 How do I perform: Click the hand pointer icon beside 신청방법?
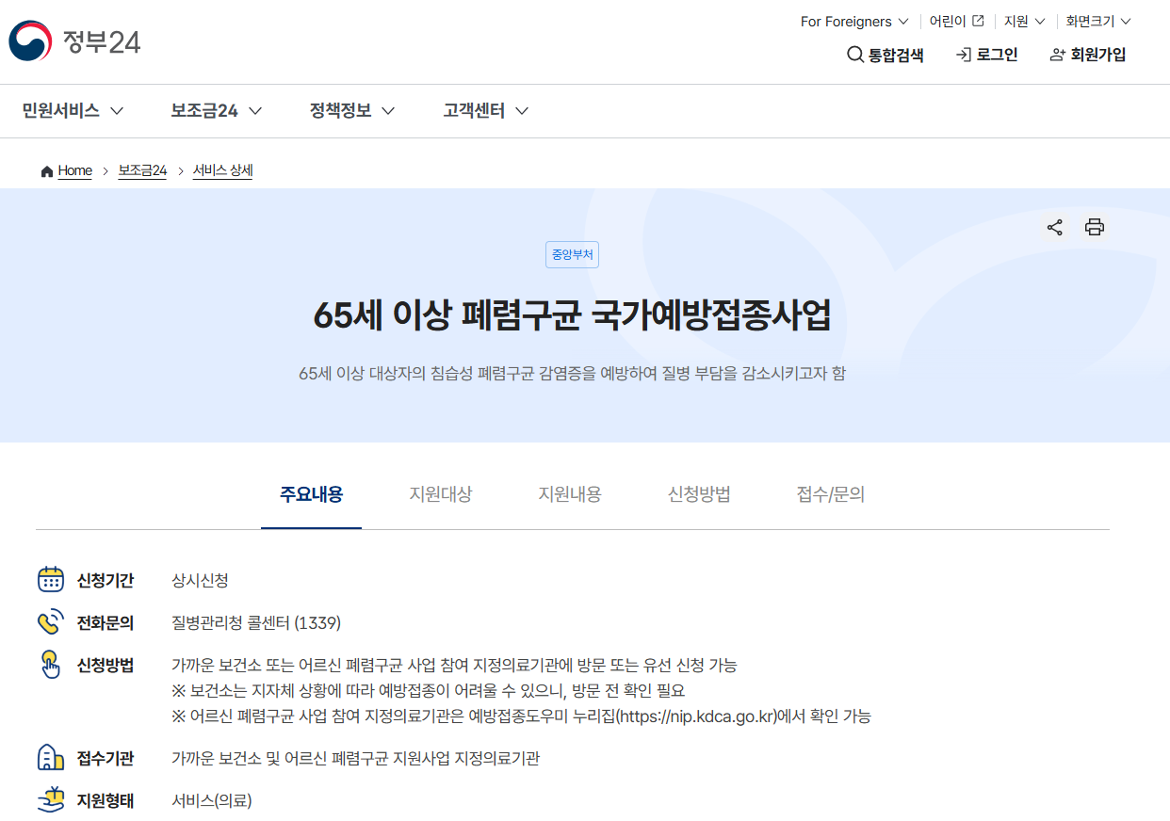point(50,664)
